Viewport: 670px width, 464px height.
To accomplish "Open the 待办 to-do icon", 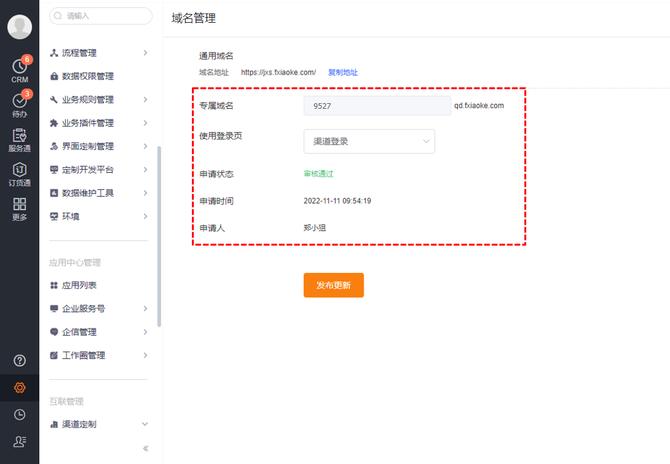I will coord(19,101).
